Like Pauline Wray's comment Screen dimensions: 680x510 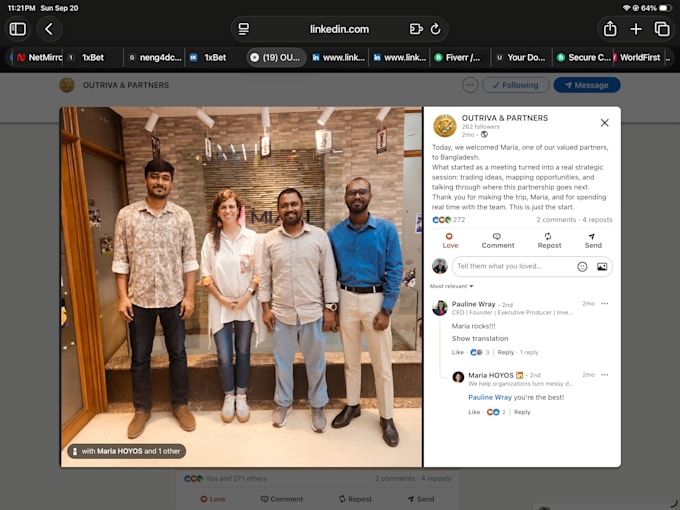point(458,352)
